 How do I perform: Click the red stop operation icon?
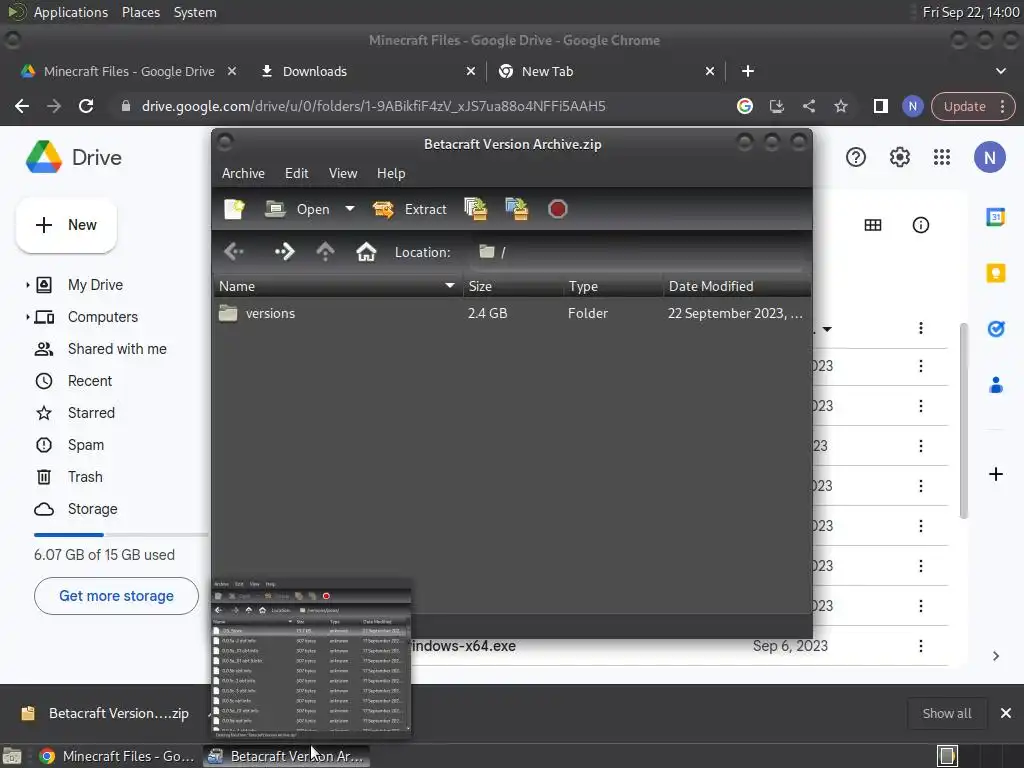[558, 209]
